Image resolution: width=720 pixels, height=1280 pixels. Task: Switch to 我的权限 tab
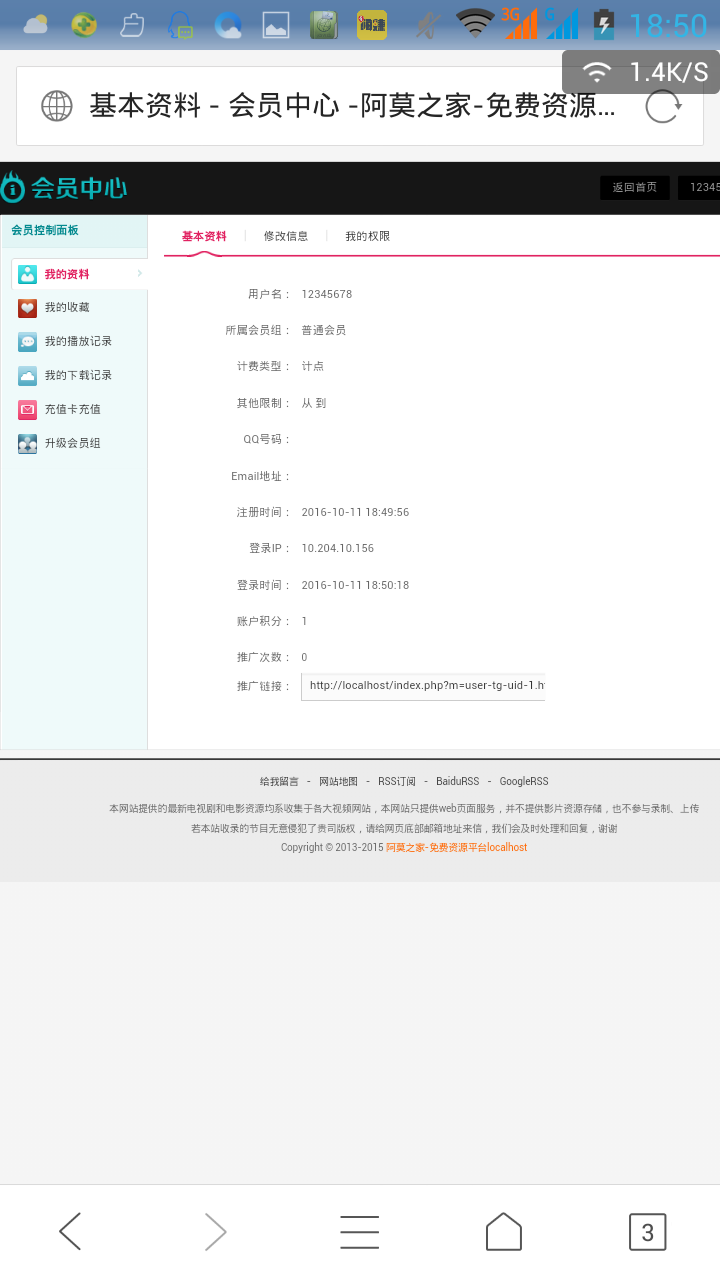(x=368, y=236)
